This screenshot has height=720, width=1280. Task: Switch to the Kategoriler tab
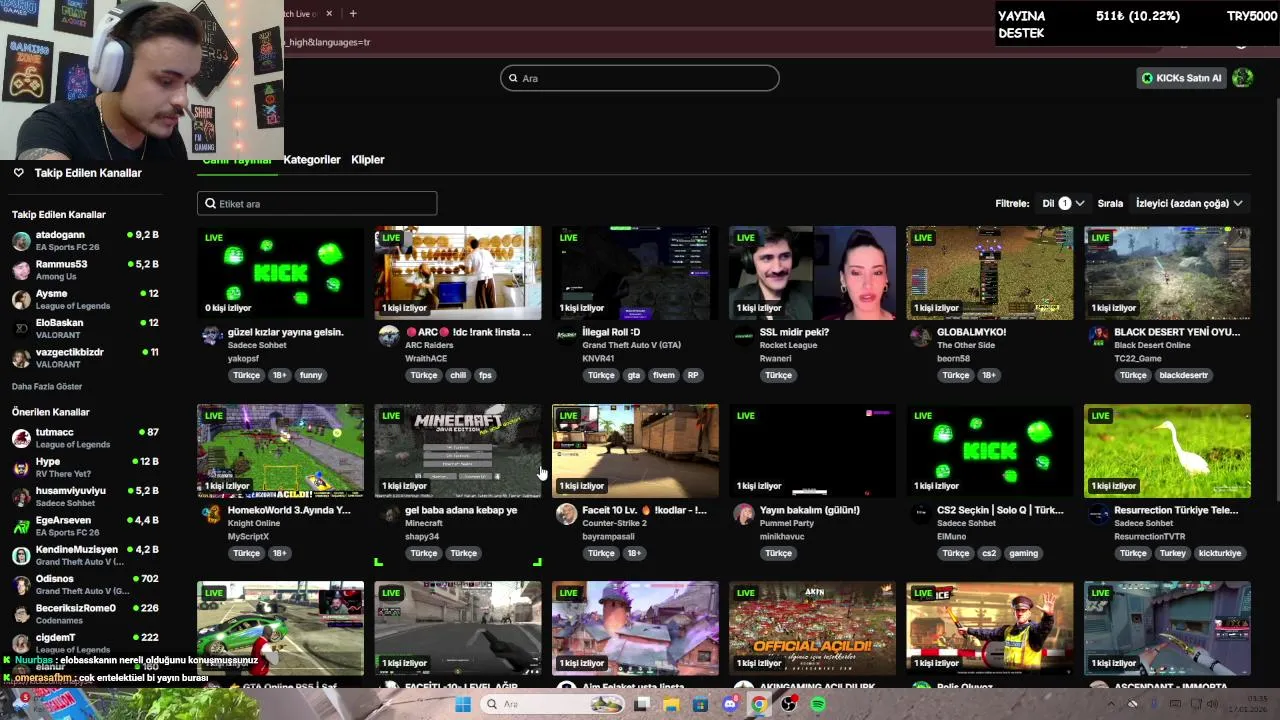[312, 159]
